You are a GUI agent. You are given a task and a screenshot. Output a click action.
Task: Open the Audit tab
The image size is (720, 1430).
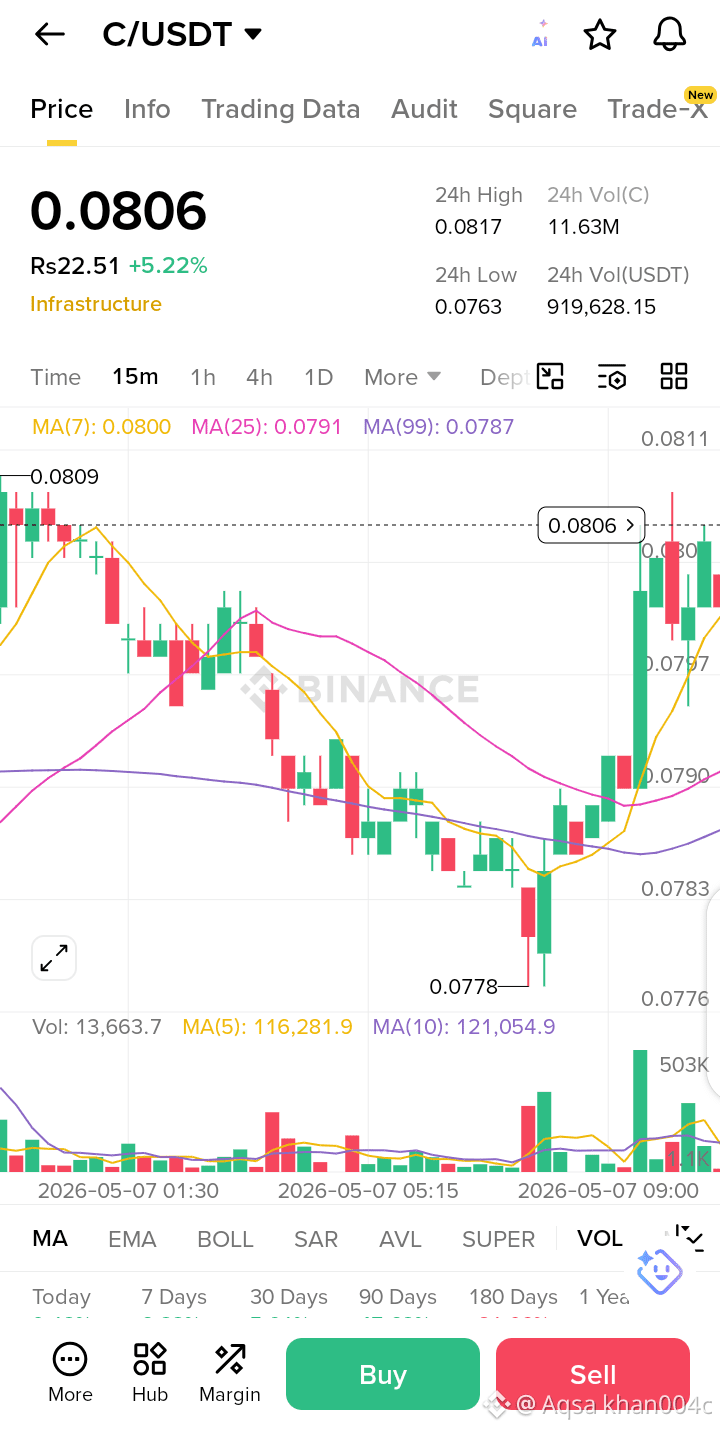point(425,109)
